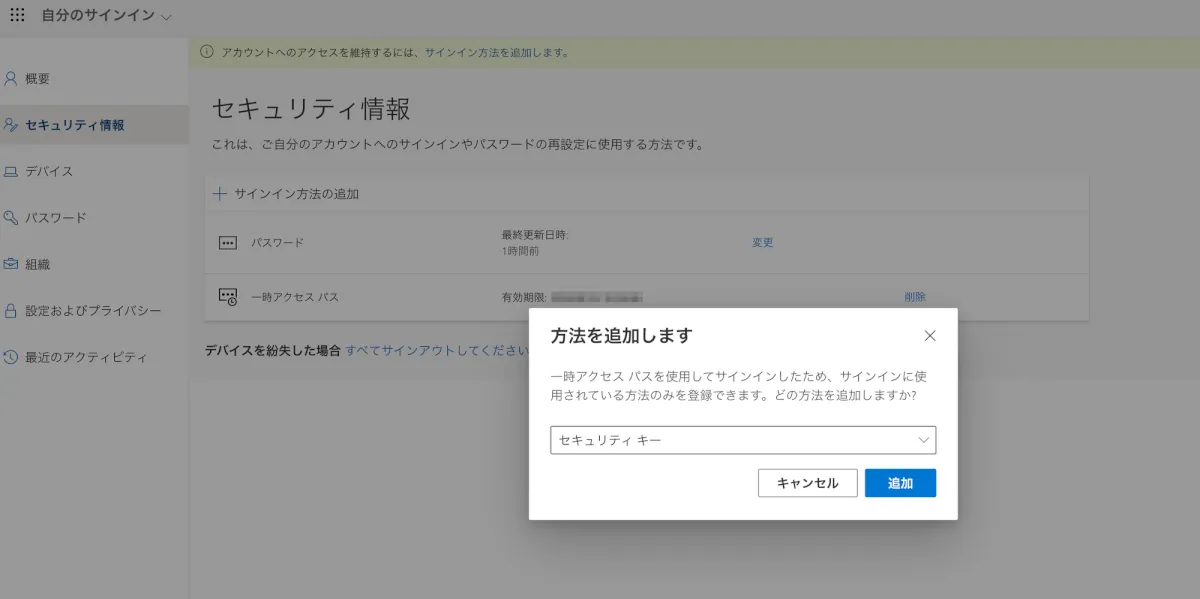The width and height of the screenshot is (1200, 599).
Task: Click the chevron arrow of the method combo box
Action: pyautogui.click(x=924, y=440)
